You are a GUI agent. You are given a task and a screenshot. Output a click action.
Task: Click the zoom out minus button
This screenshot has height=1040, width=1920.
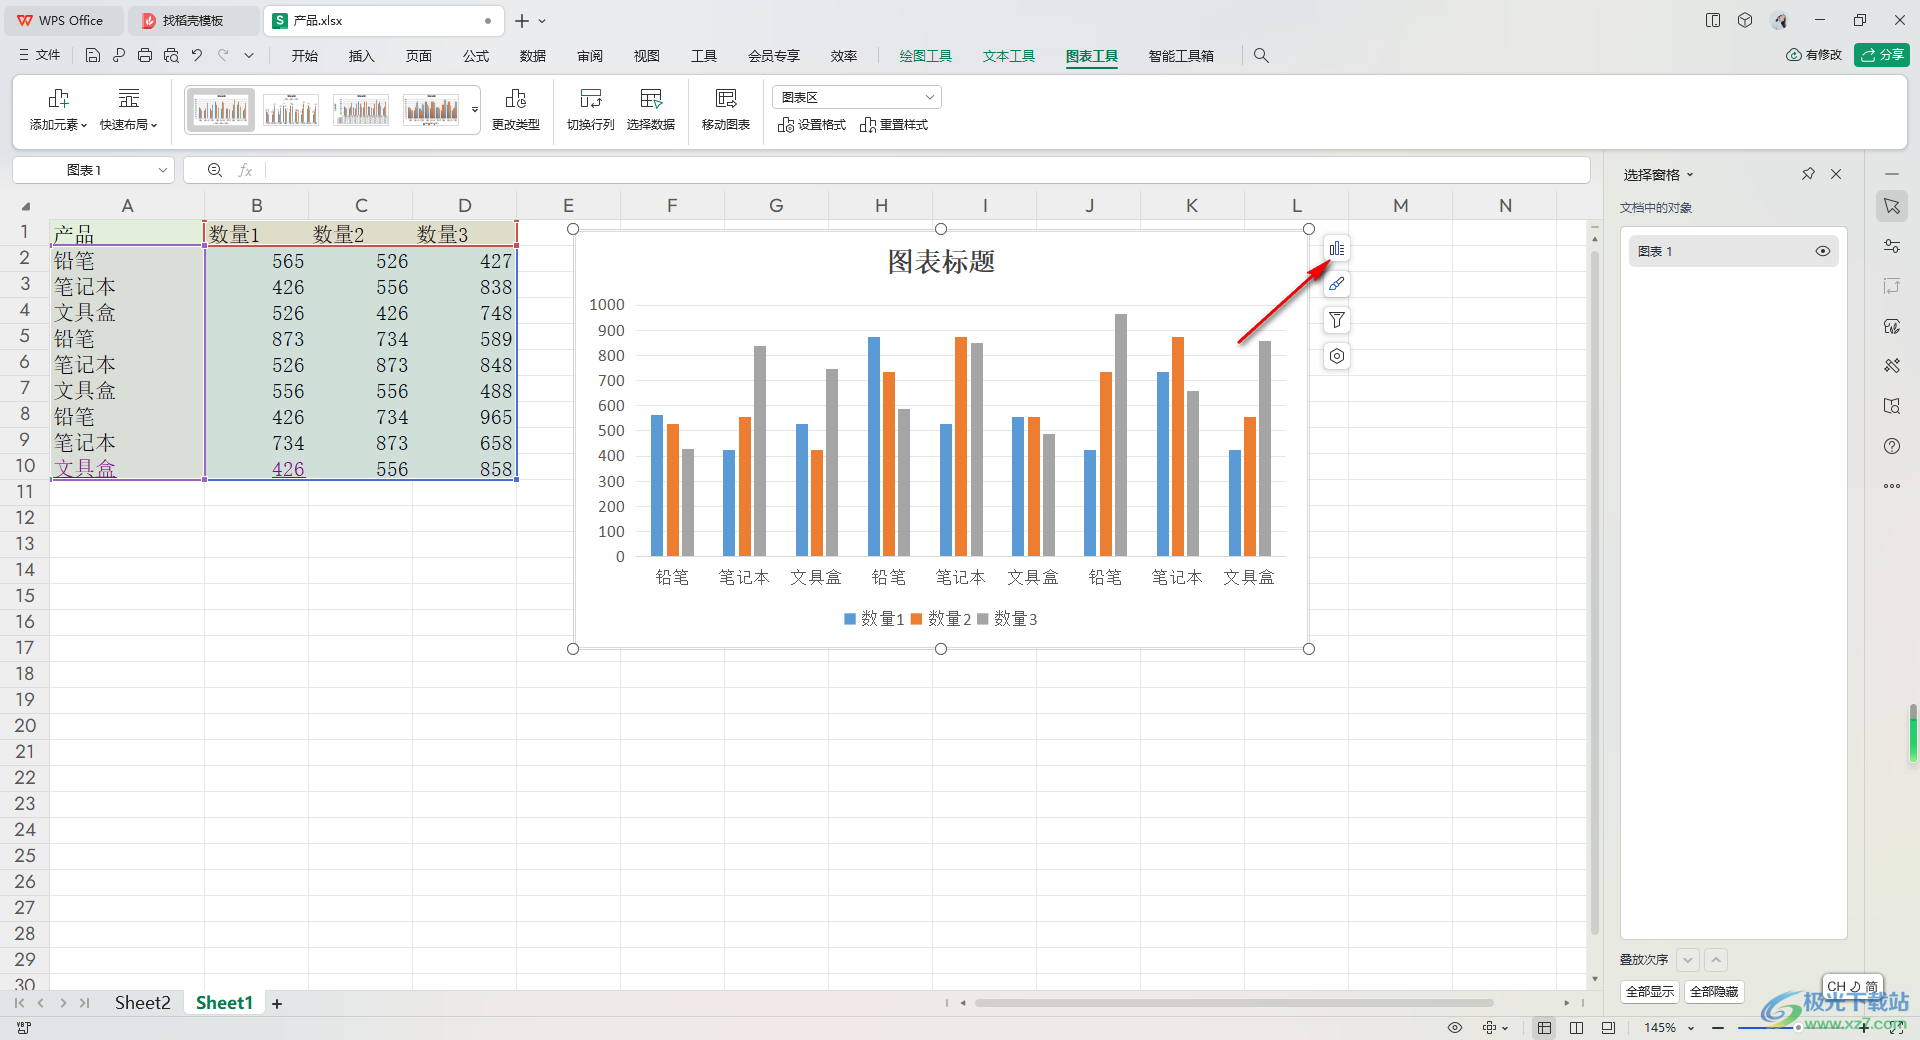point(1718,1028)
